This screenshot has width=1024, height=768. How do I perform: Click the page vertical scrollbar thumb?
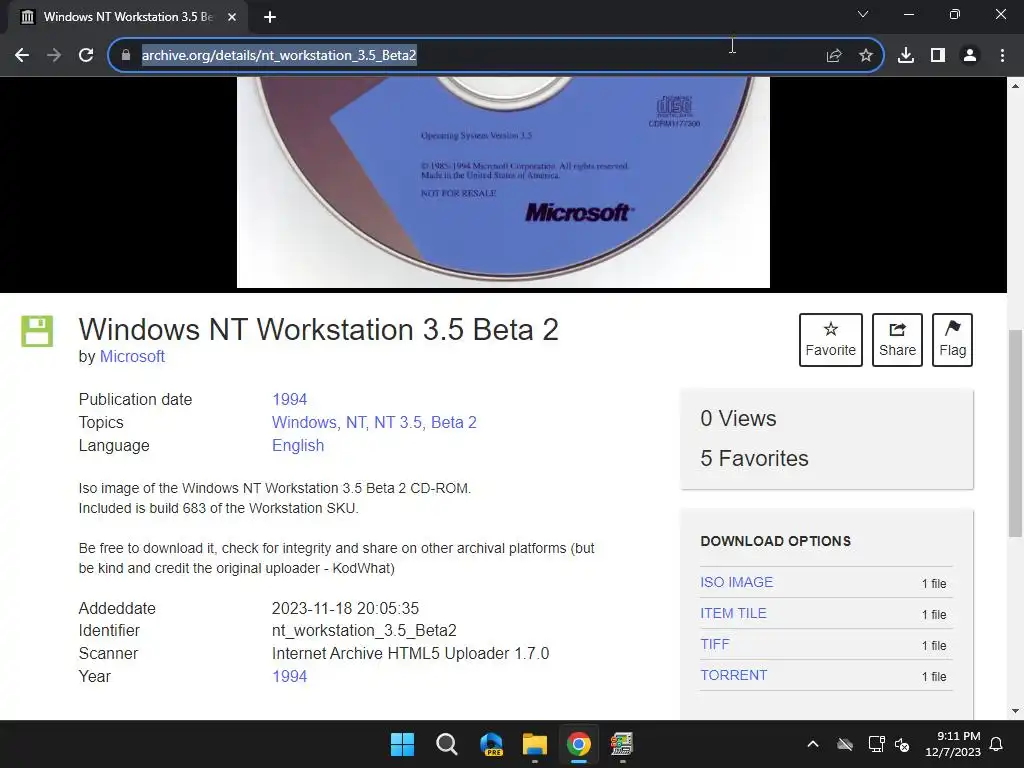pos(1016,434)
